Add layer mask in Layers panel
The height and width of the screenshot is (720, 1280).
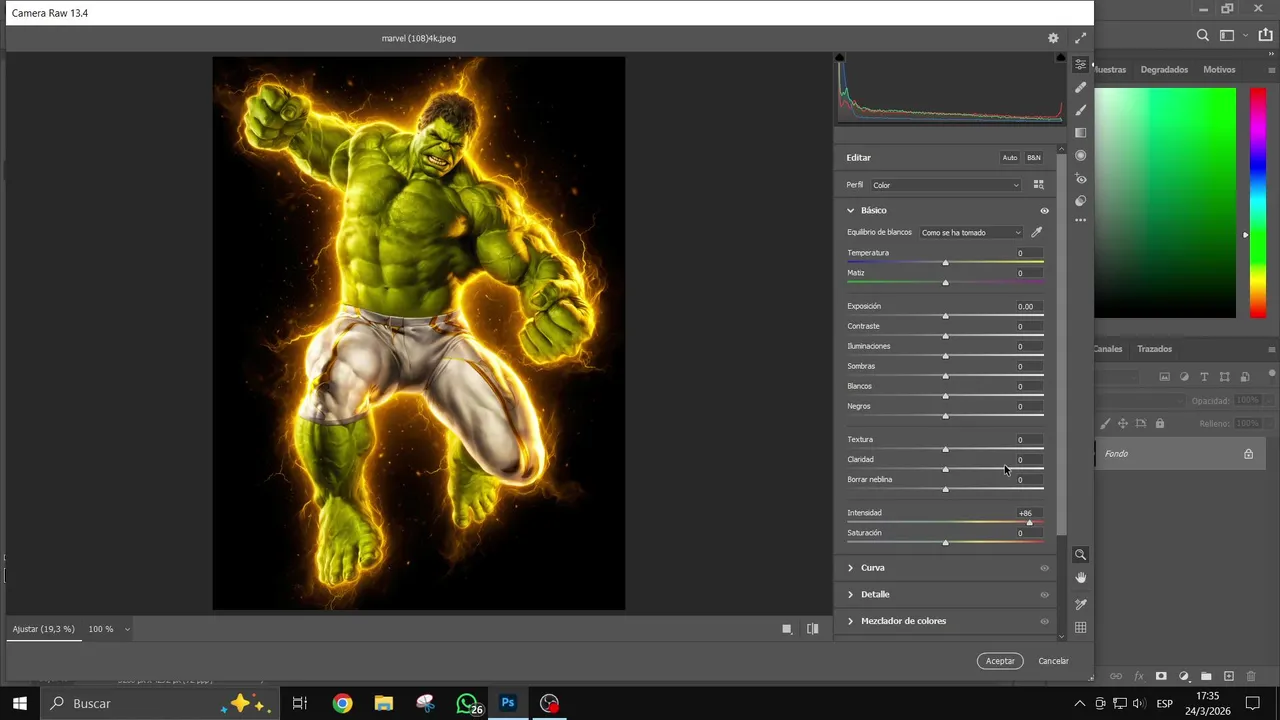(x=1161, y=677)
